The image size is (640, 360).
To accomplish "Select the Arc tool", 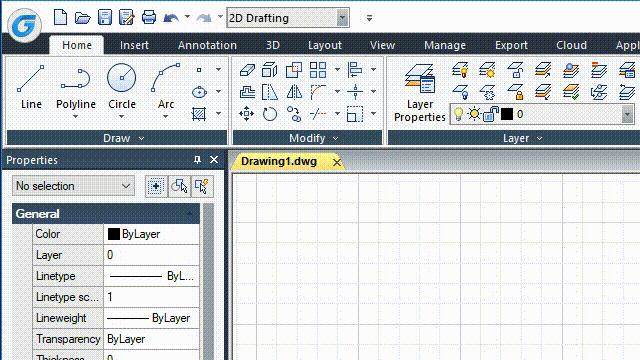I will (x=166, y=87).
